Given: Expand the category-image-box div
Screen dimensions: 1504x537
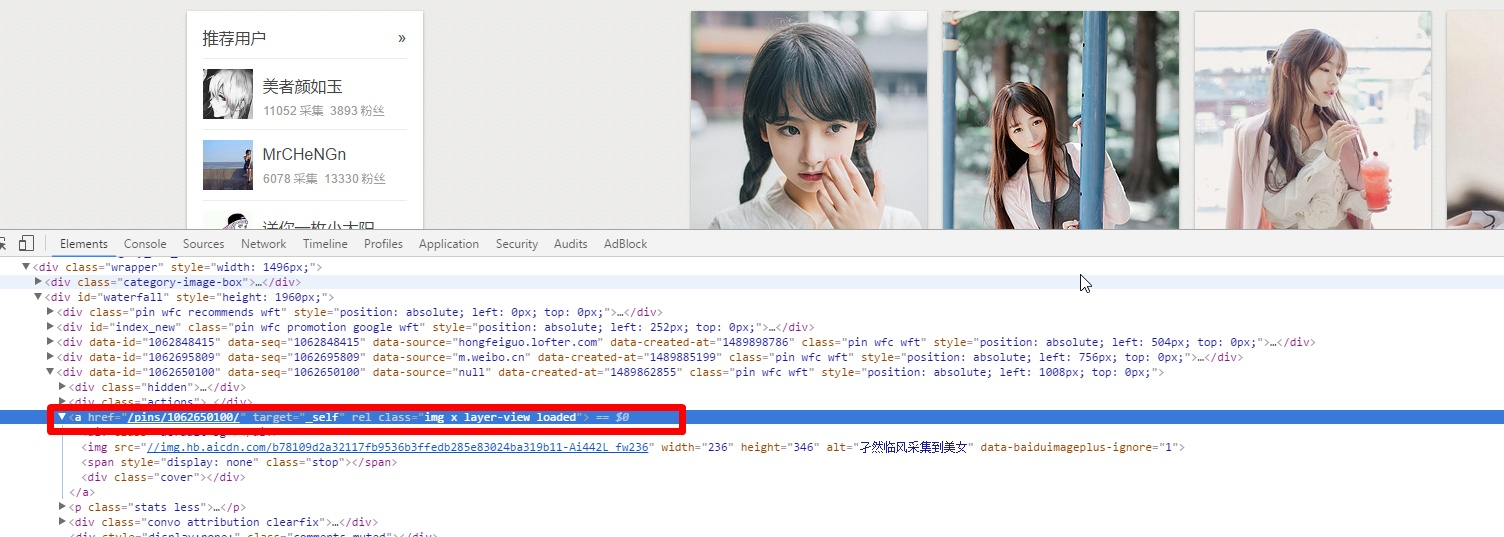Looking at the screenshot, I should 39,282.
